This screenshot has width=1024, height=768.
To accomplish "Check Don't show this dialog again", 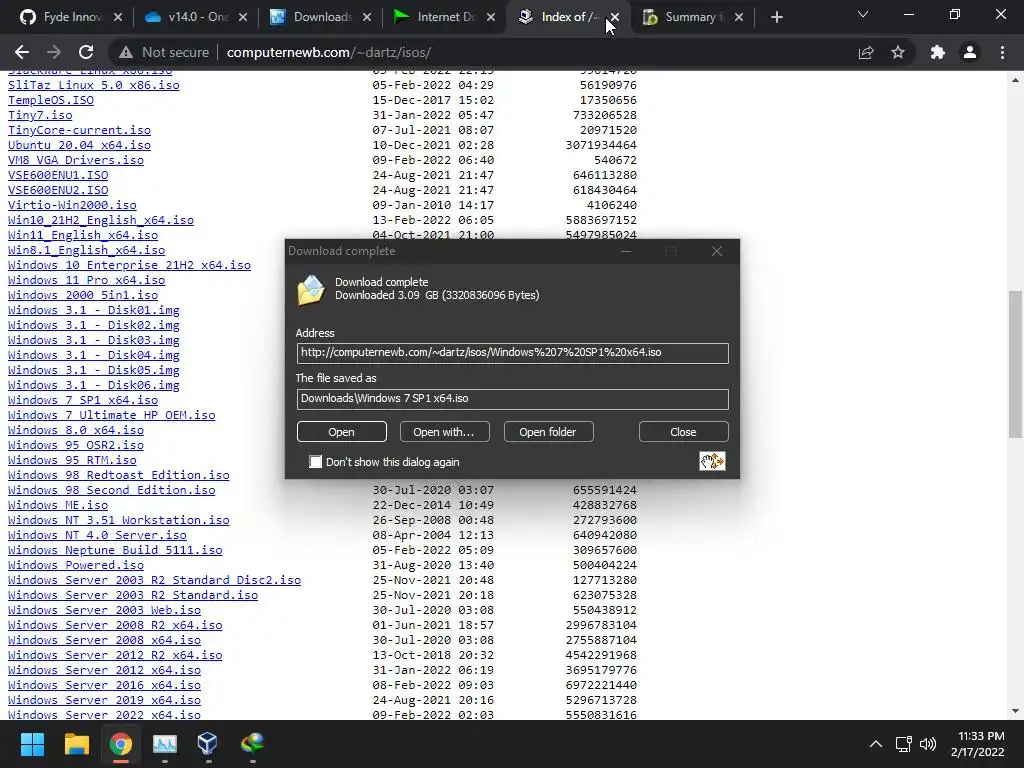I will [315, 462].
